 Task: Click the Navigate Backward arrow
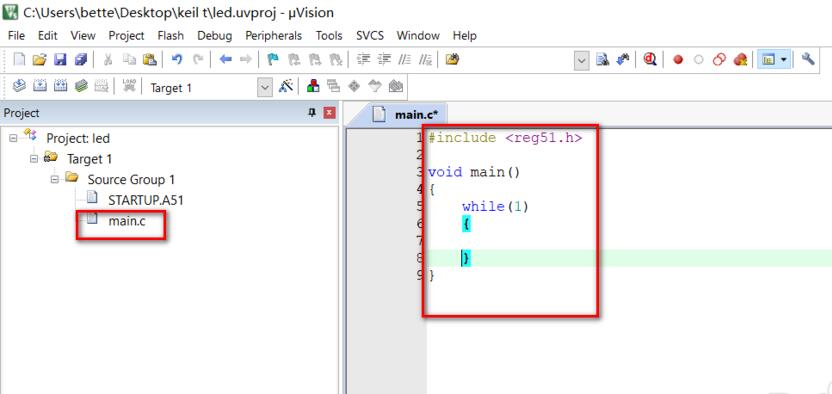click(x=226, y=59)
